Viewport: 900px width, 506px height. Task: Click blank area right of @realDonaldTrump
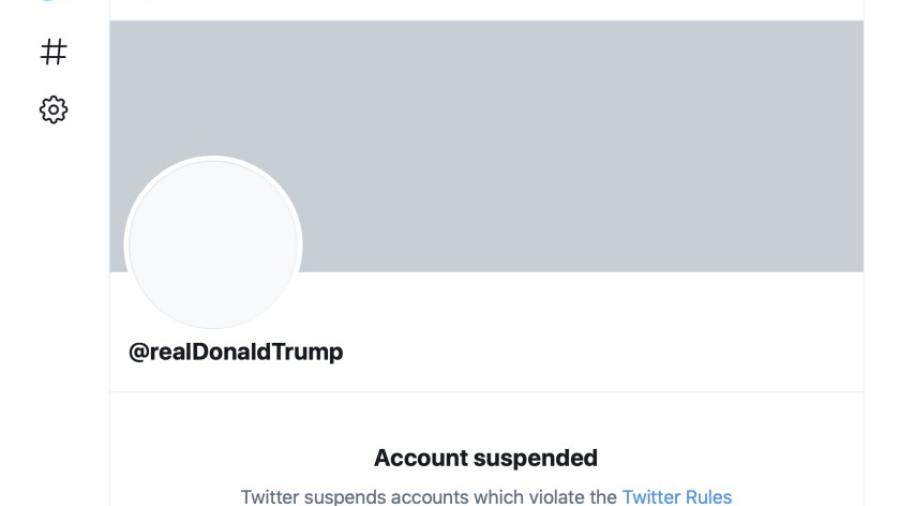tap(600, 352)
